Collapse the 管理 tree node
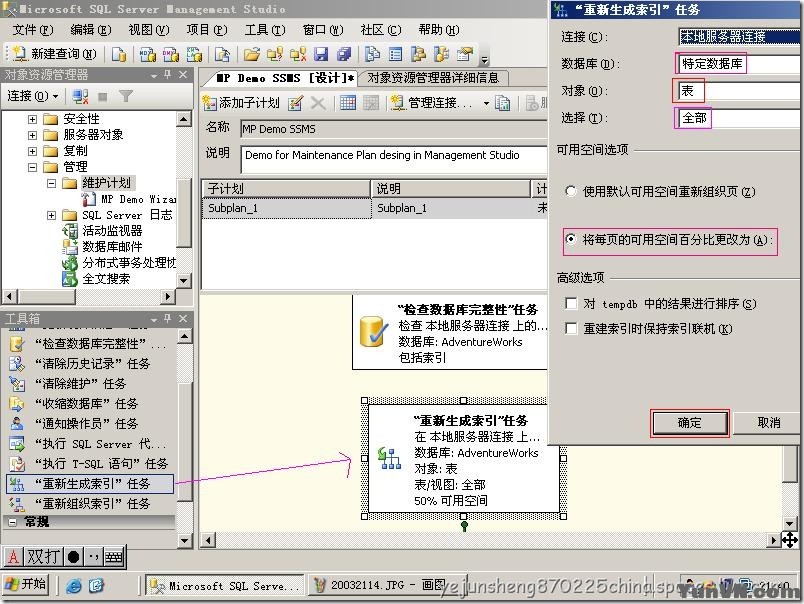The height and width of the screenshot is (604, 804). click(x=32, y=167)
